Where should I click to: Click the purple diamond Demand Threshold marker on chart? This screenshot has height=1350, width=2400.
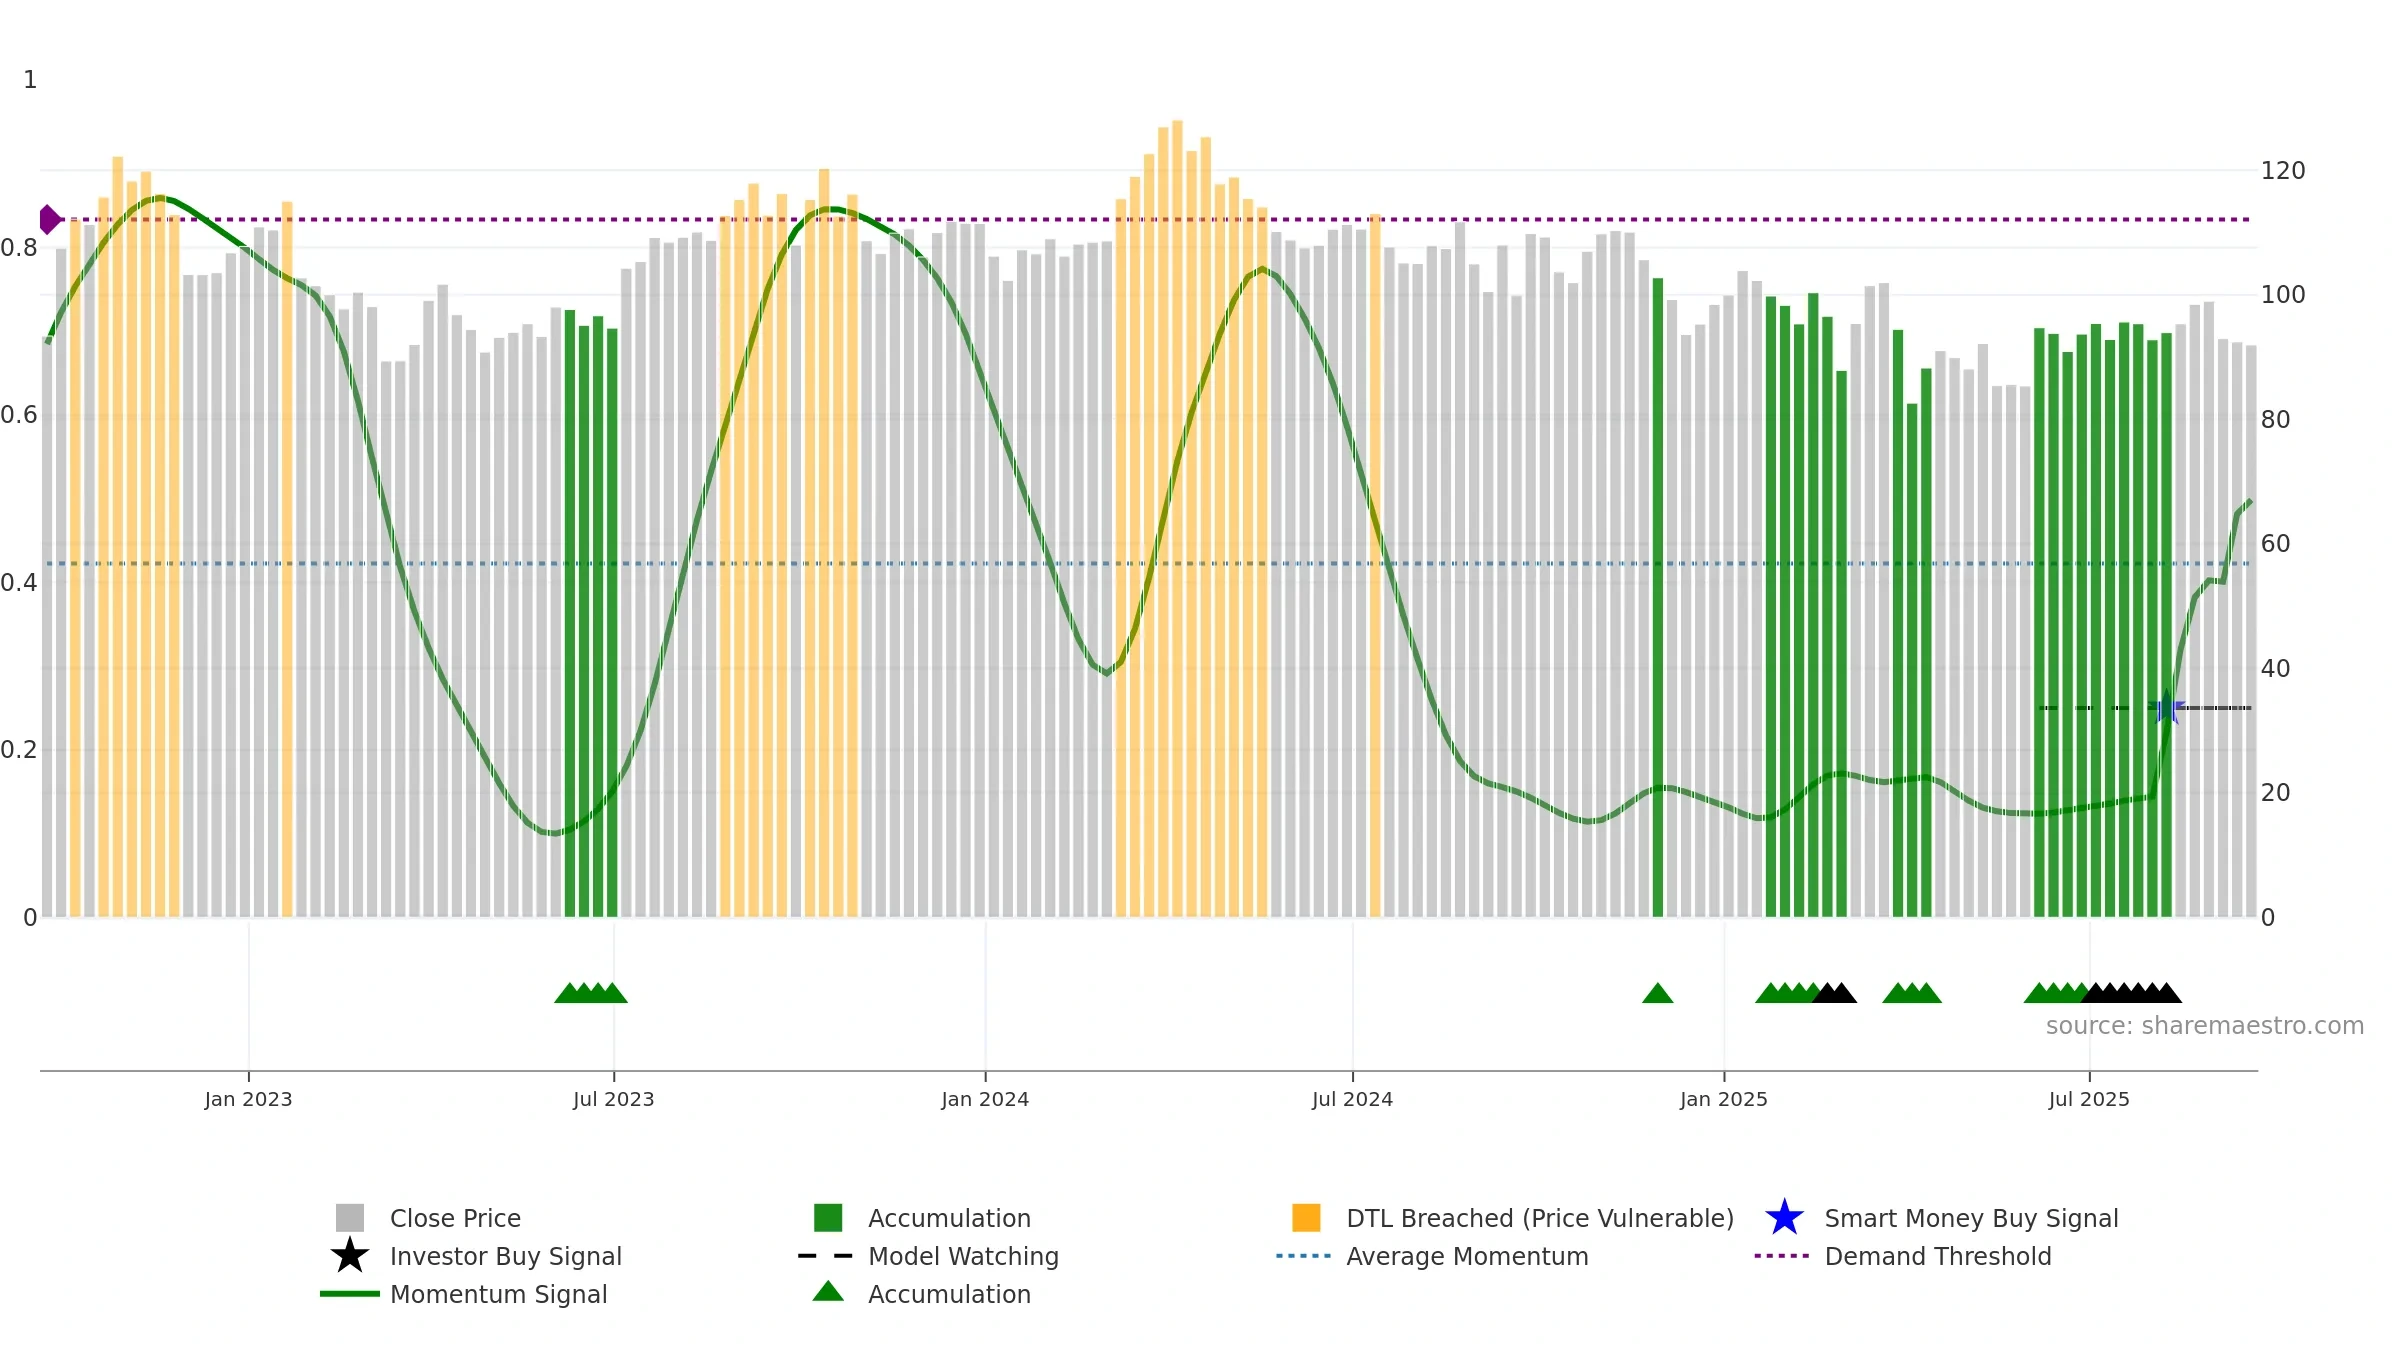tap(49, 219)
